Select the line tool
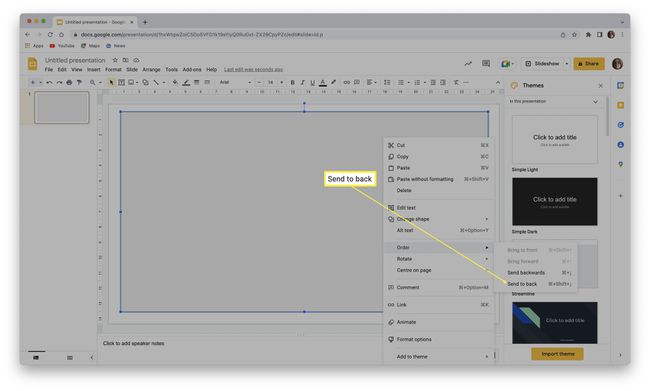This screenshot has width=650, height=391. (x=156, y=83)
